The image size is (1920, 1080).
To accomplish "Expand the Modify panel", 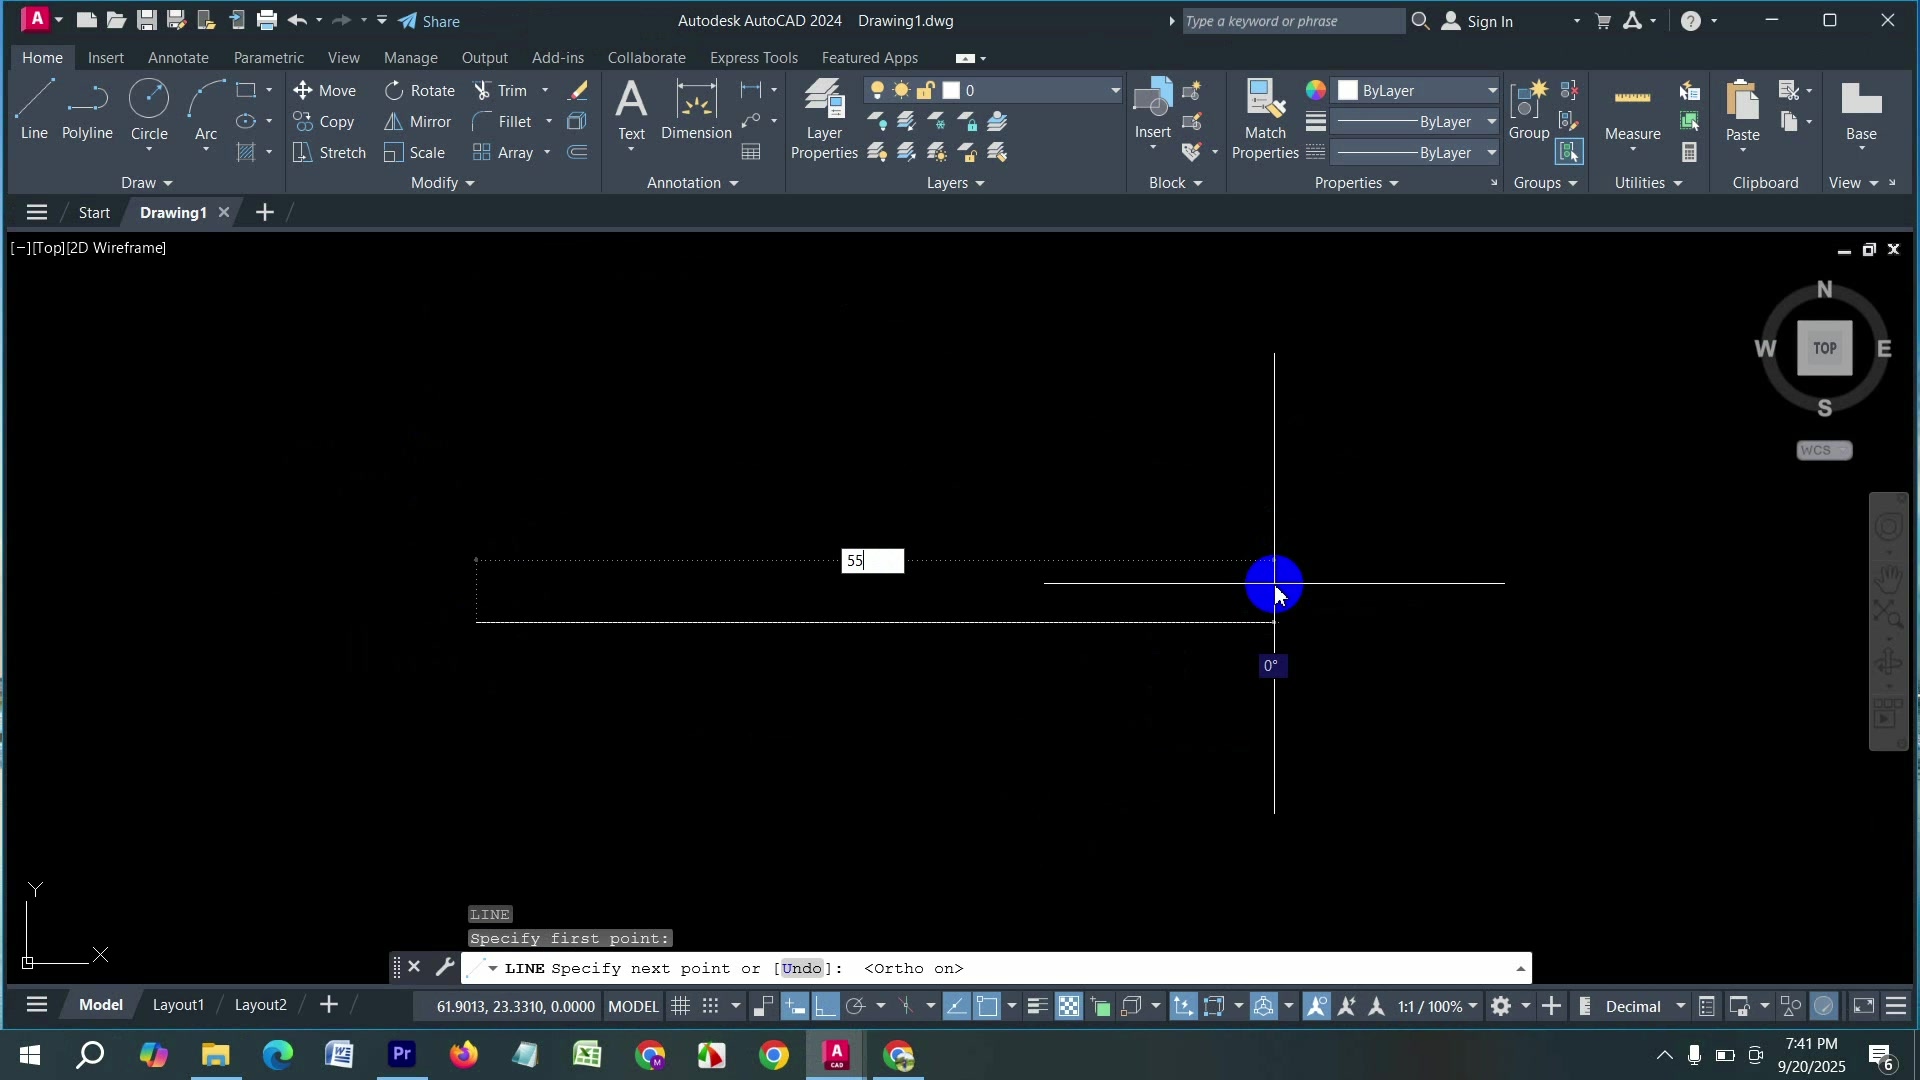I will click(442, 183).
